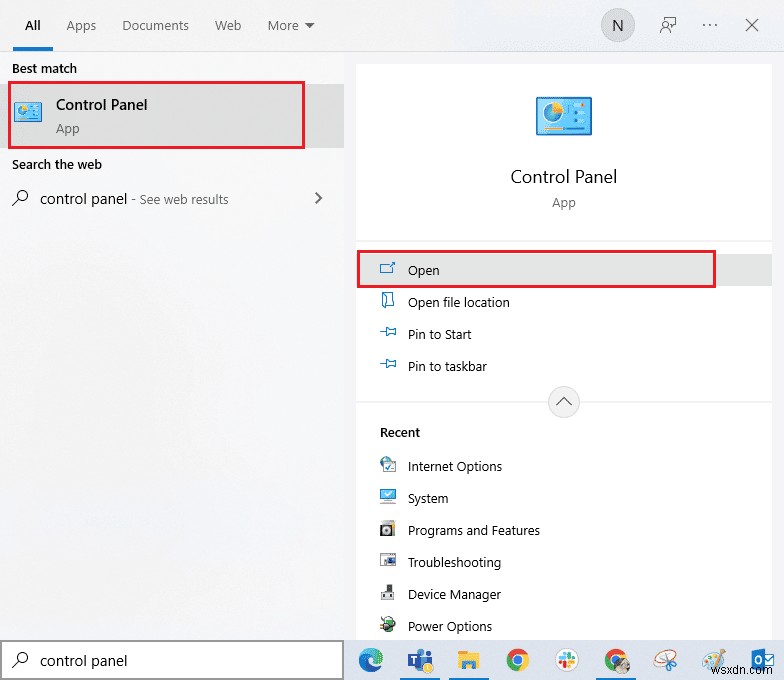Click the Internet Options globe icon

coord(388,464)
